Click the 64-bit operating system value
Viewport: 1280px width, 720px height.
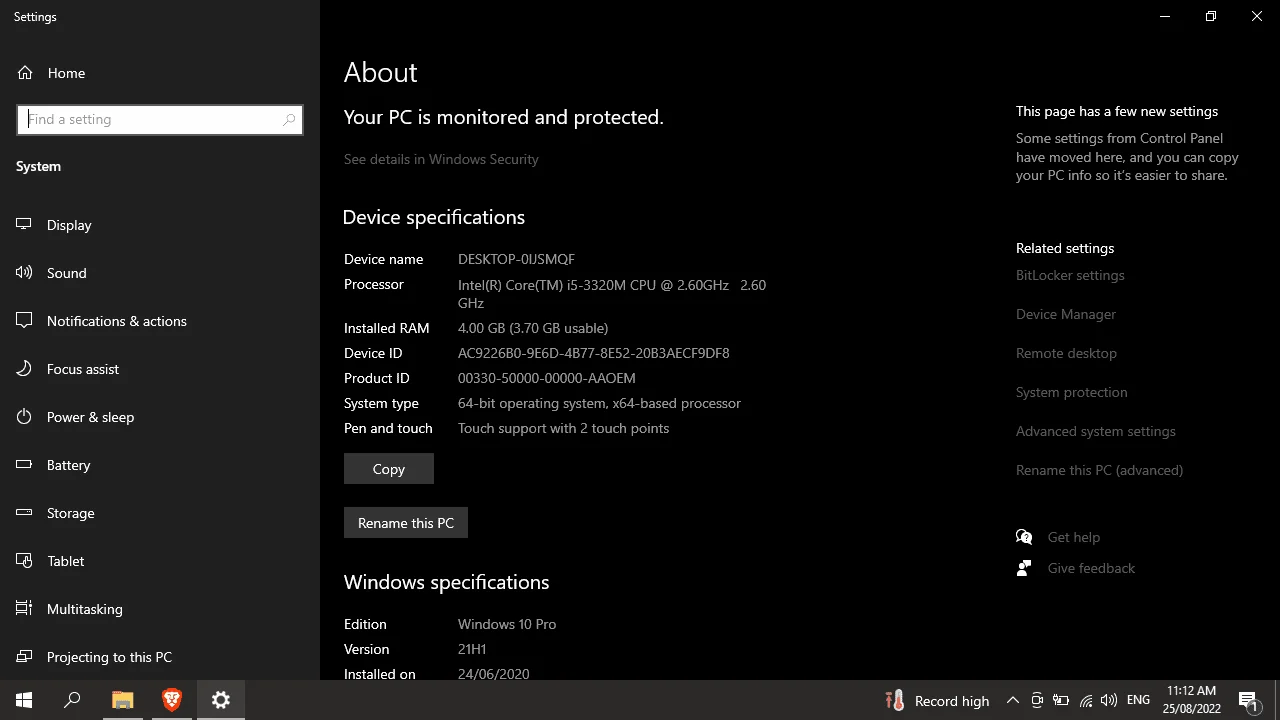click(x=599, y=403)
